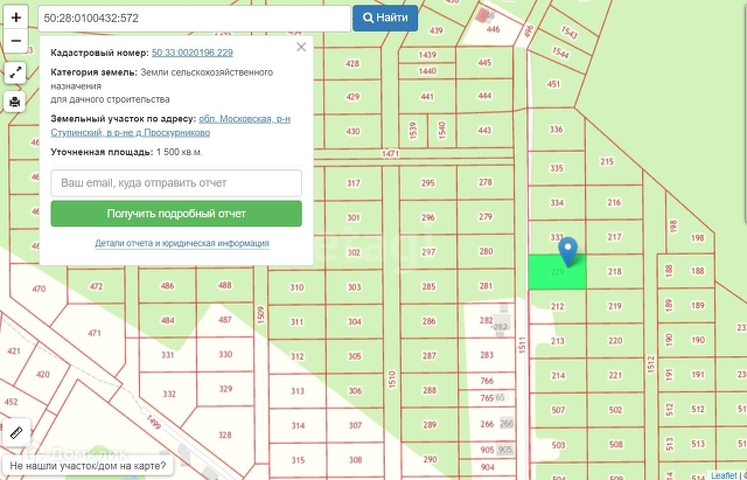Select parcel 315 on the map
The width and height of the screenshot is (747, 480).
click(298, 460)
